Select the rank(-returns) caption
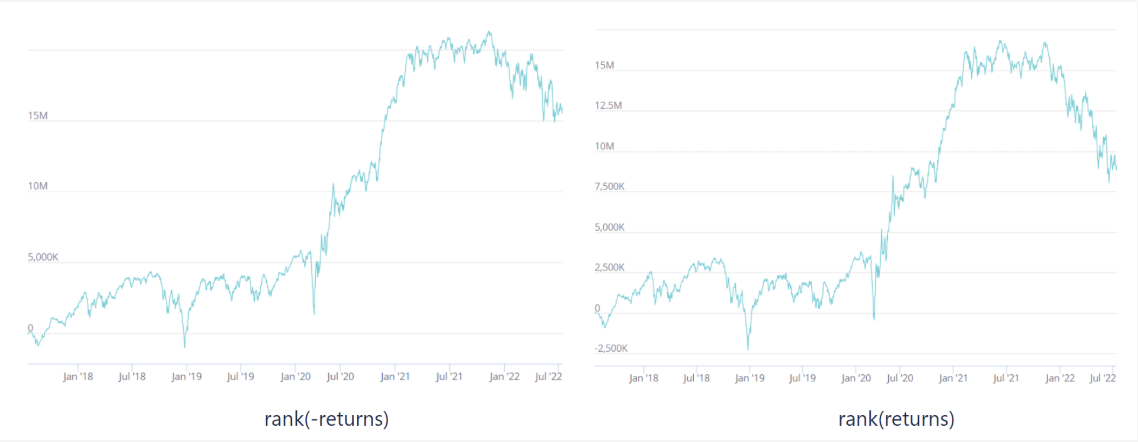 click(x=325, y=419)
